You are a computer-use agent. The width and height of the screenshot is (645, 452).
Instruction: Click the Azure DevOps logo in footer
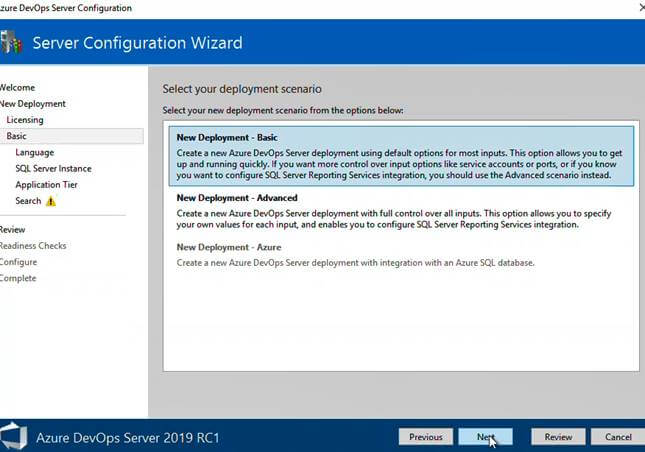[13, 436]
